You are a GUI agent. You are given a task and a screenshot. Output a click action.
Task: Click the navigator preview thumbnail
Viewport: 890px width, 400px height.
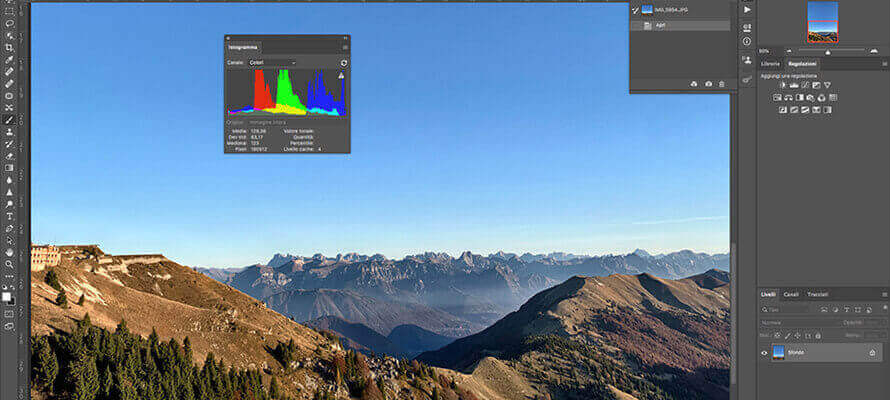click(822, 21)
